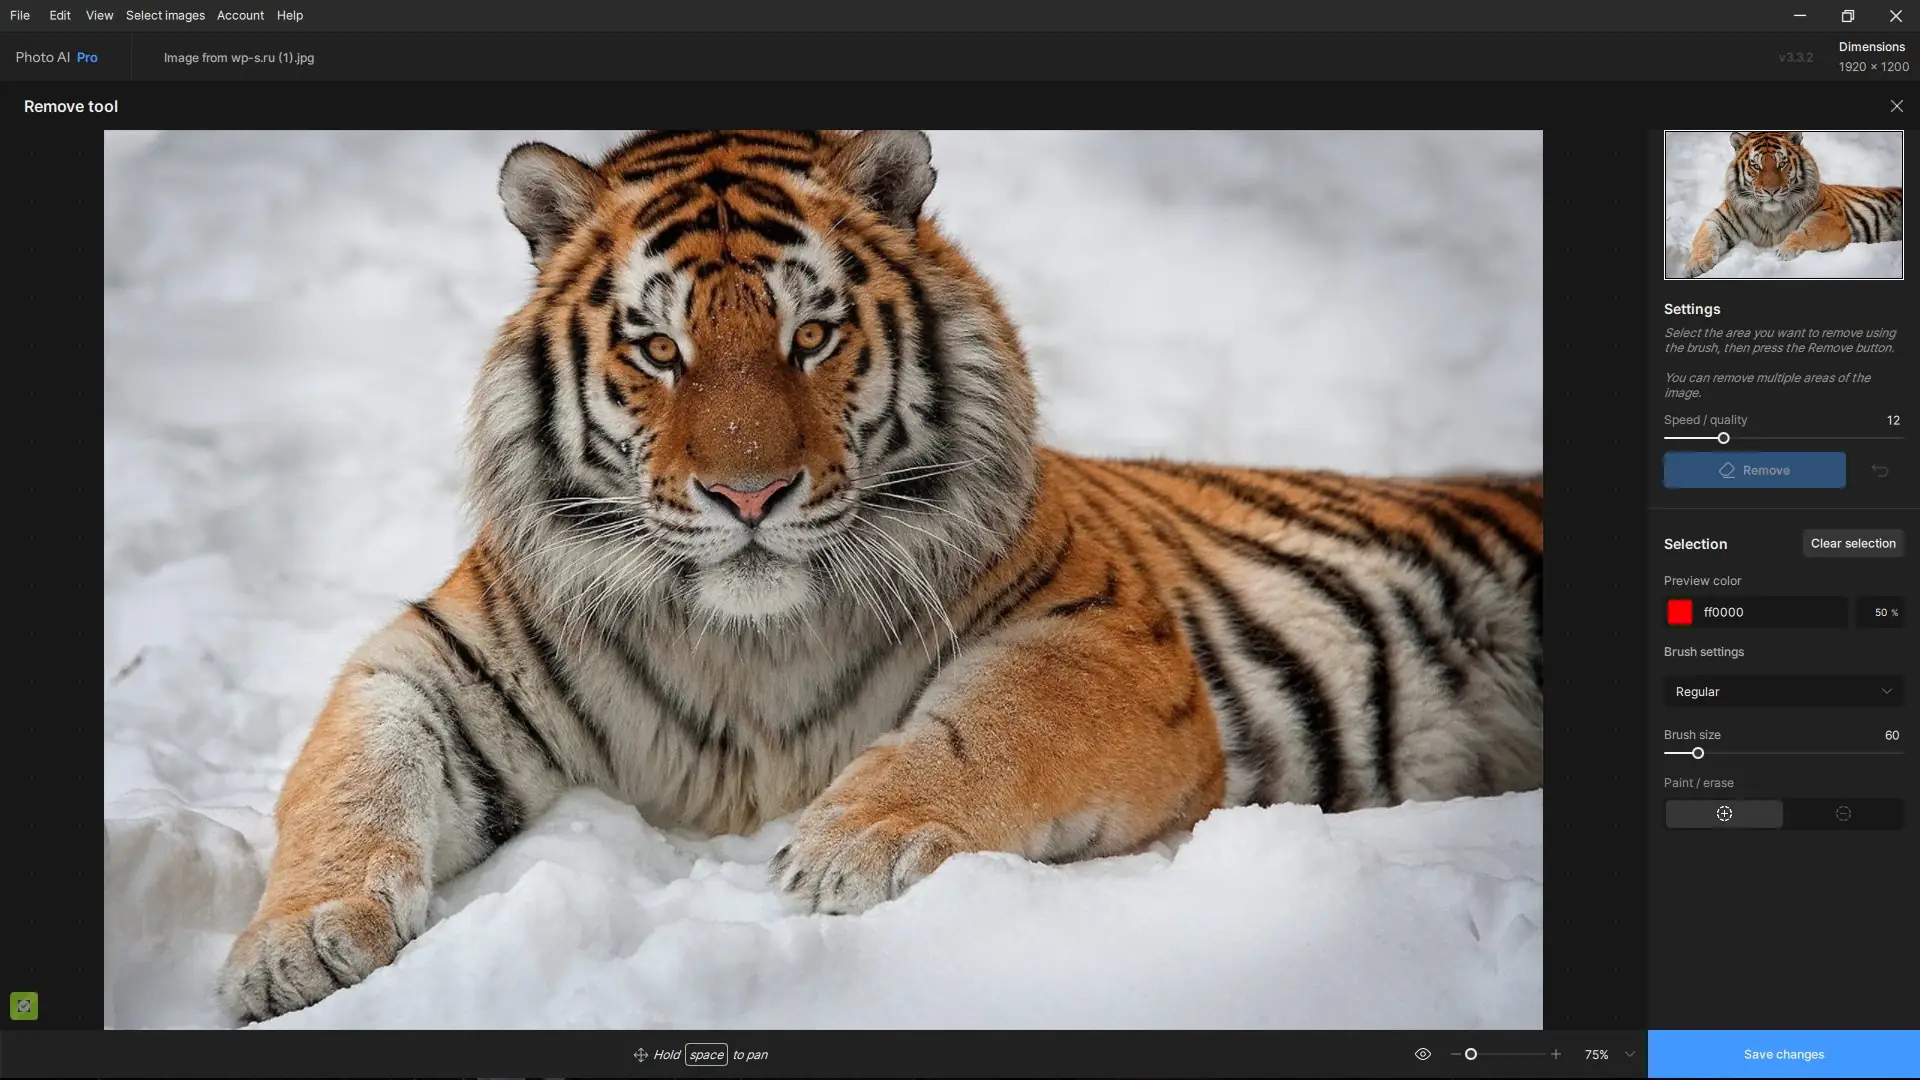
Task: Click the undo arrow beside Remove button
Action: pos(1880,471)
